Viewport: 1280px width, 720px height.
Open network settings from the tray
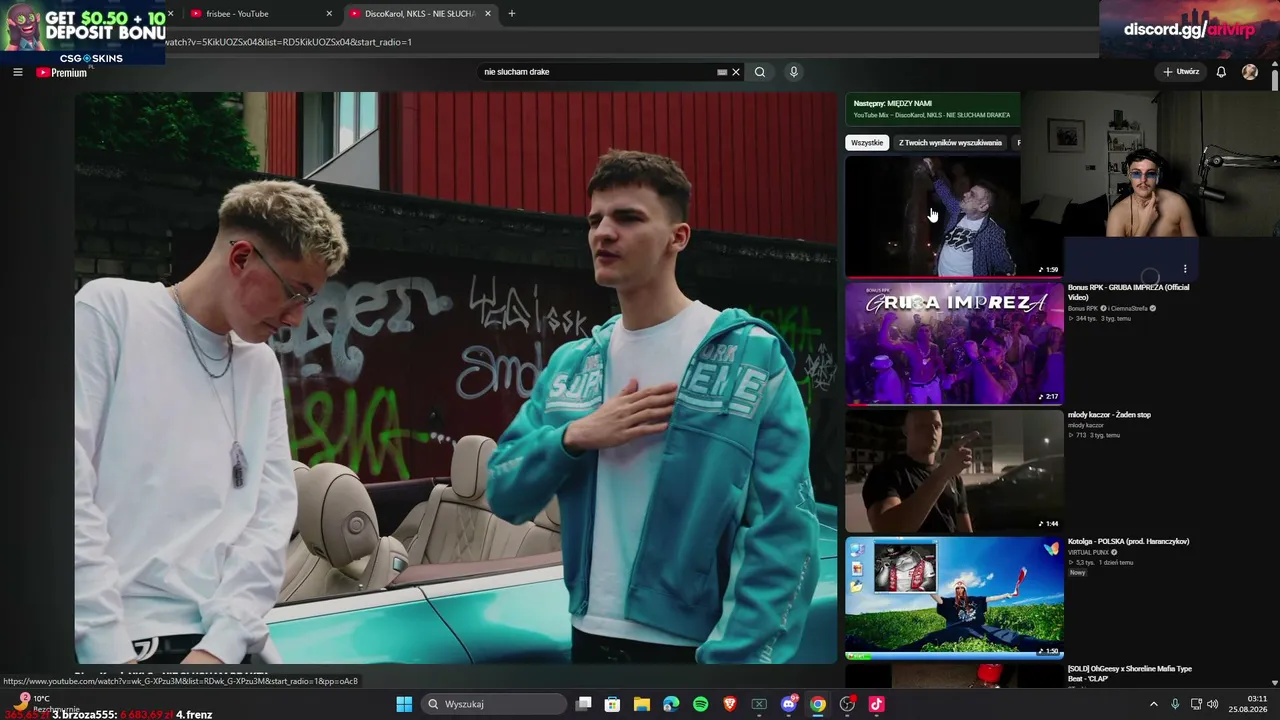(x=1196, y=704)
